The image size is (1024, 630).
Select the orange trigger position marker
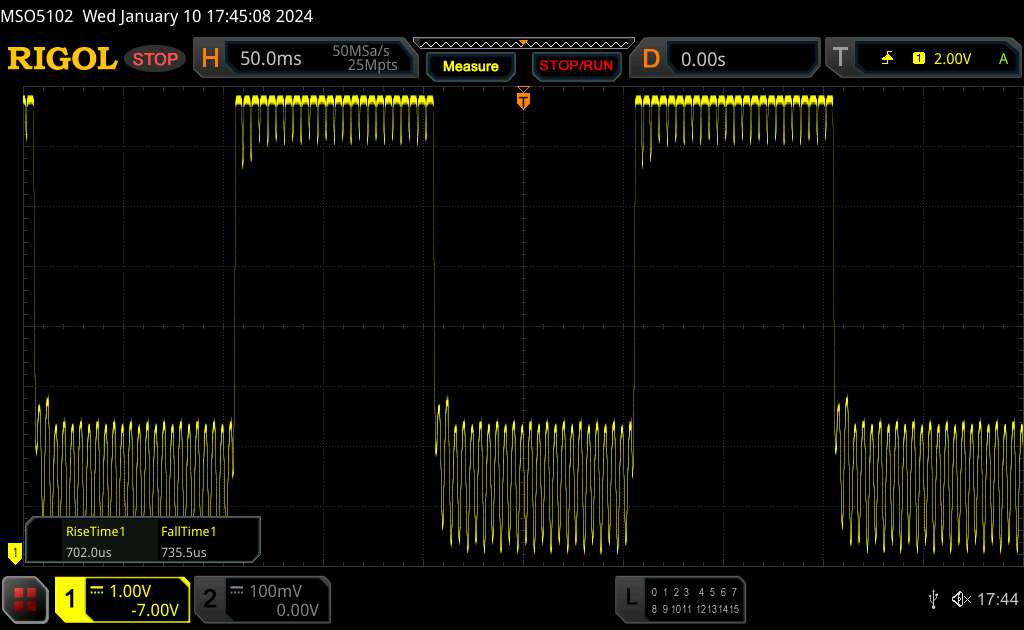point(522,100)
